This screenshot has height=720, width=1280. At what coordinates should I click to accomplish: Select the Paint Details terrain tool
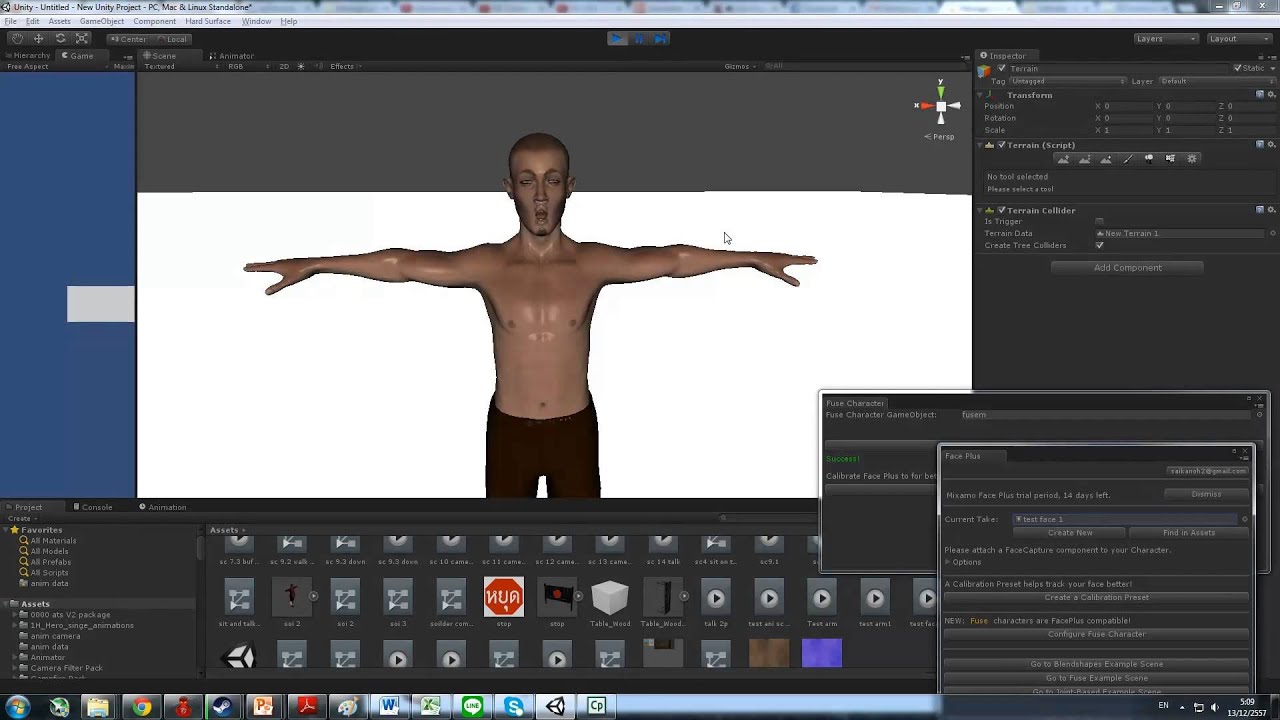(1170, 159)
